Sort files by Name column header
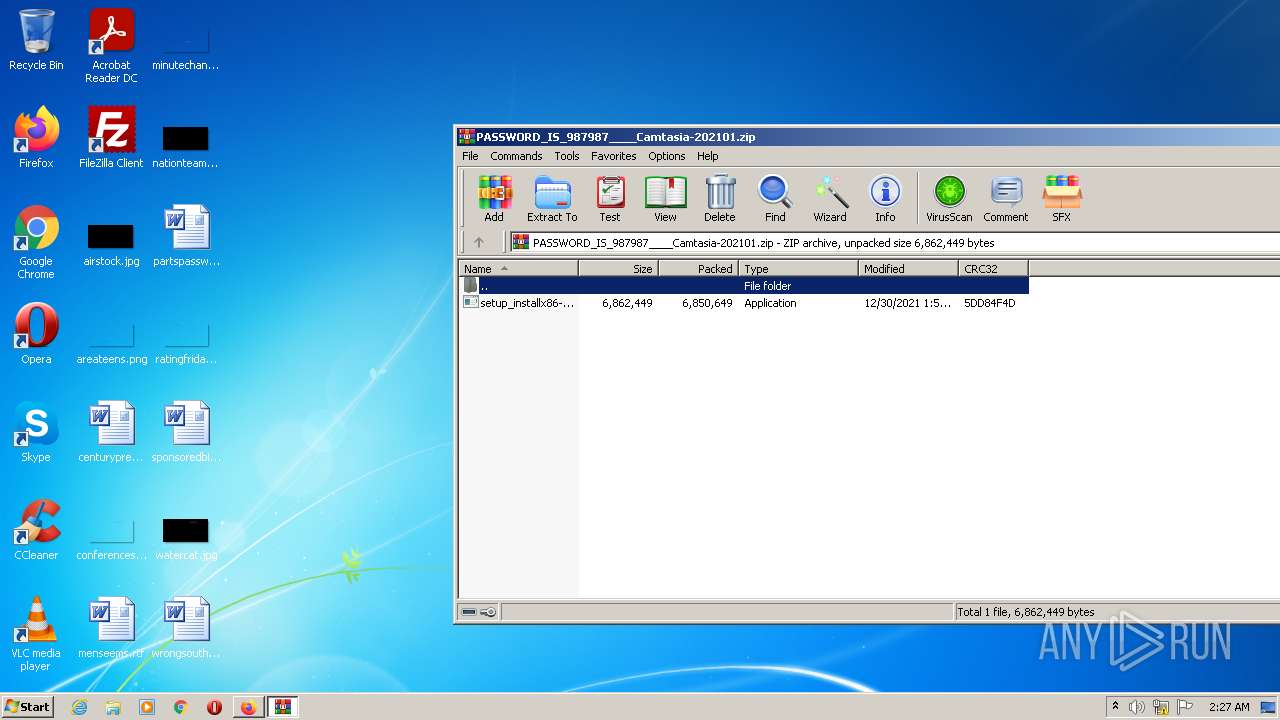Screen dimensions: 1280x720 [x=518, y=268]
